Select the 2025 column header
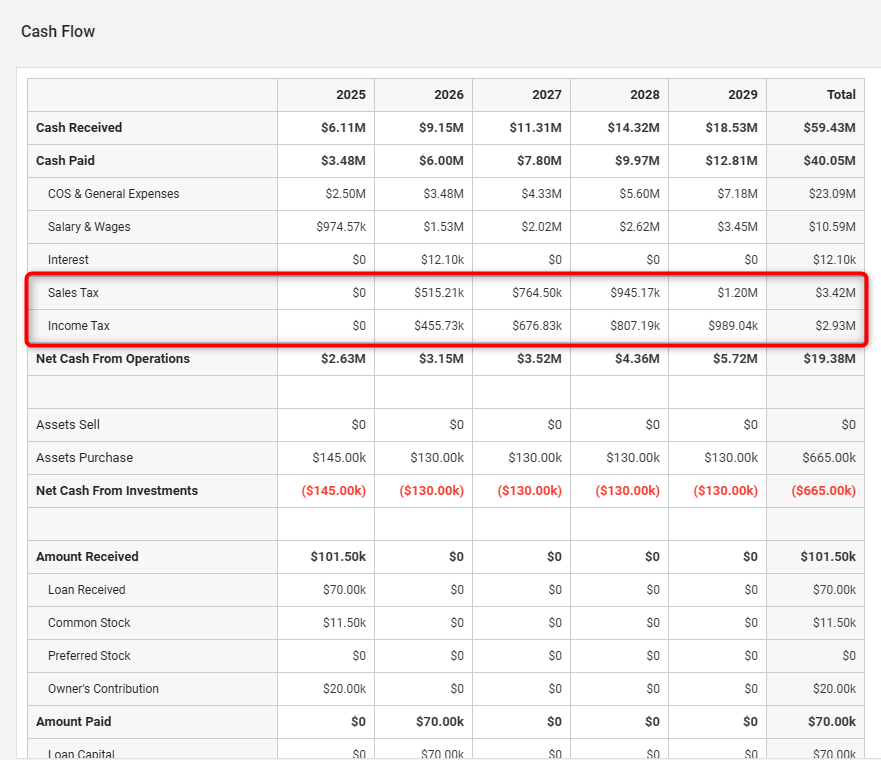This screenshot has height=760, width=881. tap(350, 95)
